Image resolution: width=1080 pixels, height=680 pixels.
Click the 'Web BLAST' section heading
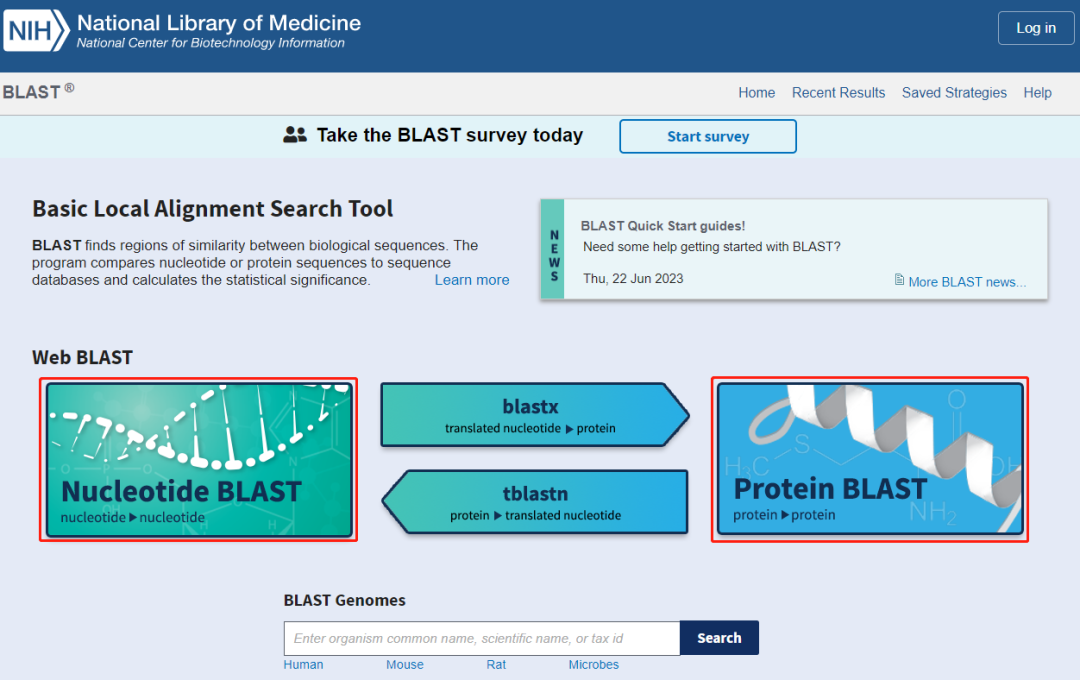[82, 358]
